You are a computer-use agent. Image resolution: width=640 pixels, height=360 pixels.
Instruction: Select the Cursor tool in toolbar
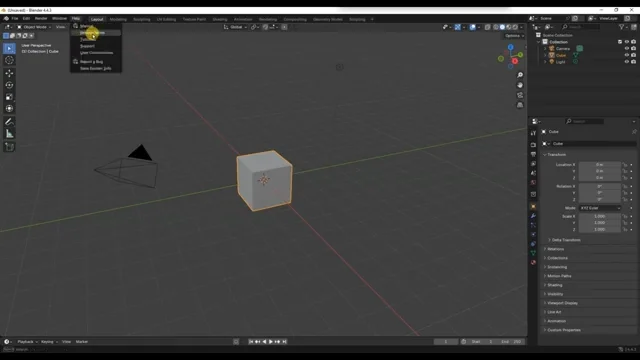tap(9, 60)
